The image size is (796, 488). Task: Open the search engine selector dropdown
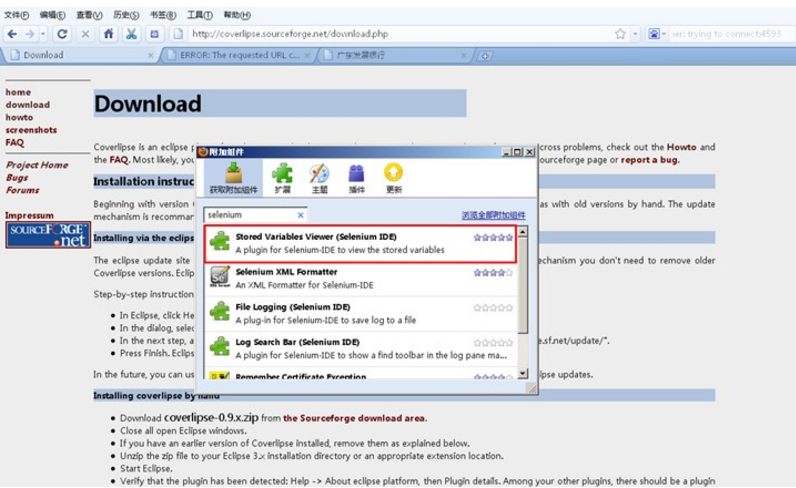click(x=657, y=34)
